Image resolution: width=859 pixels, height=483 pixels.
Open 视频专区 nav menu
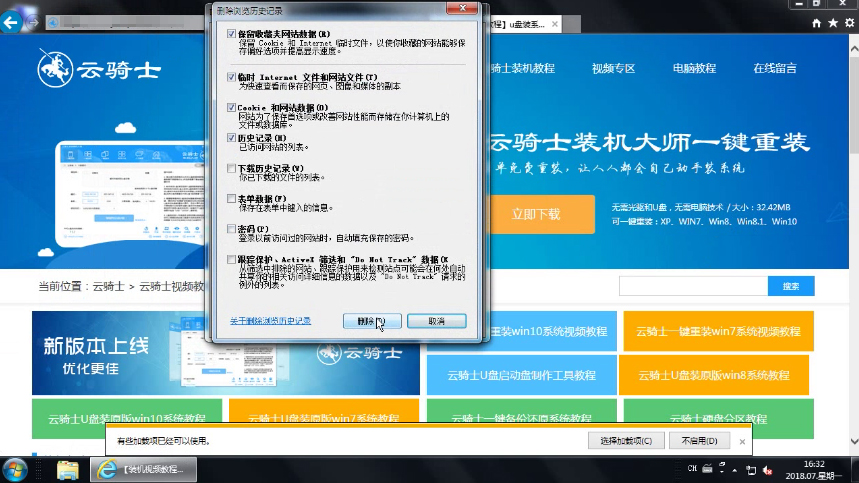click(x=613, y=68)
